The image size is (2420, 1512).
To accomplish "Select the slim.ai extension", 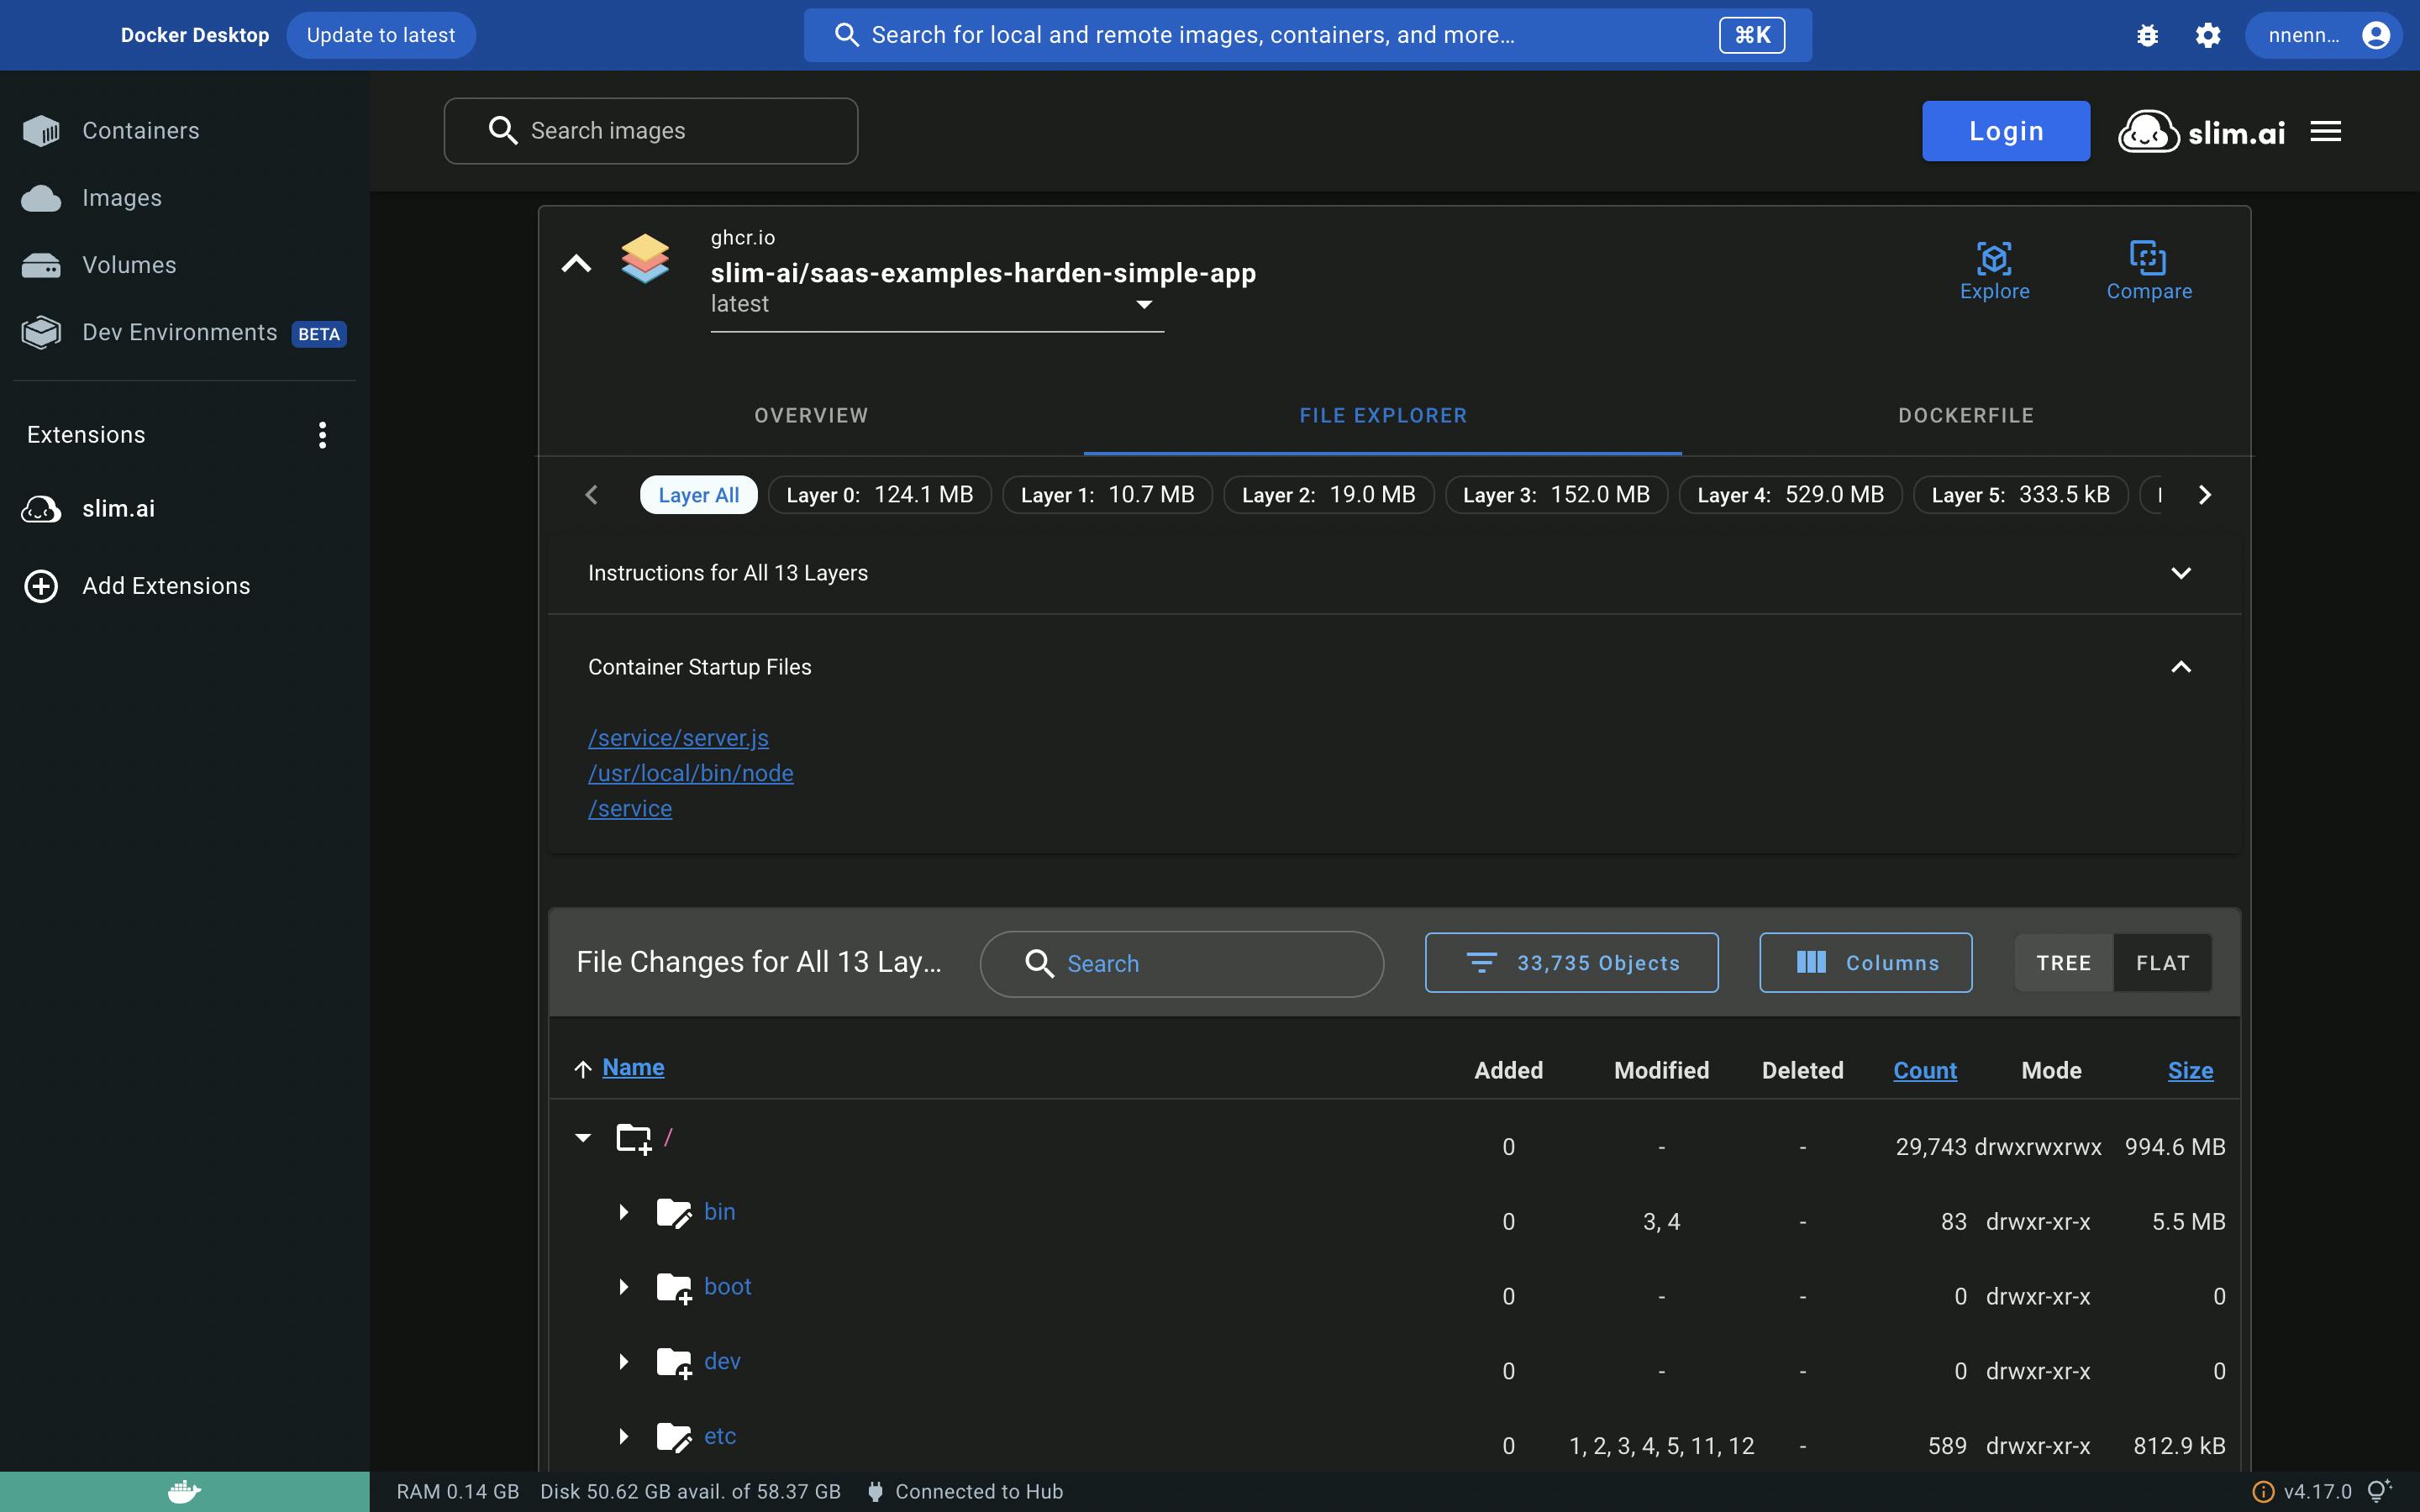I will click(185, 509).
